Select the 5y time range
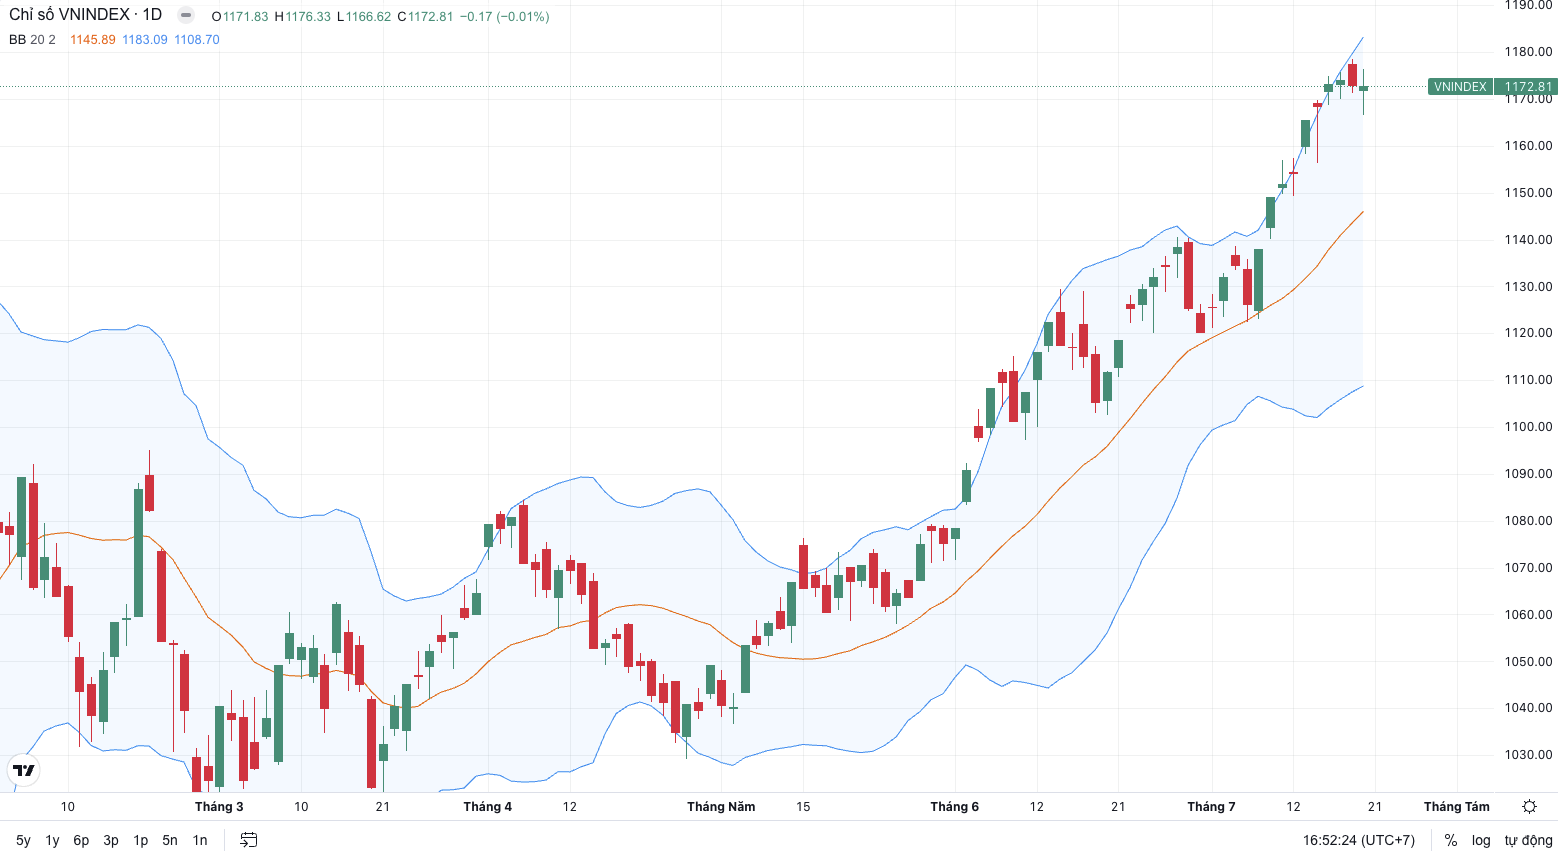This screenshot has height=858, width=1558. tap(24, 840)
